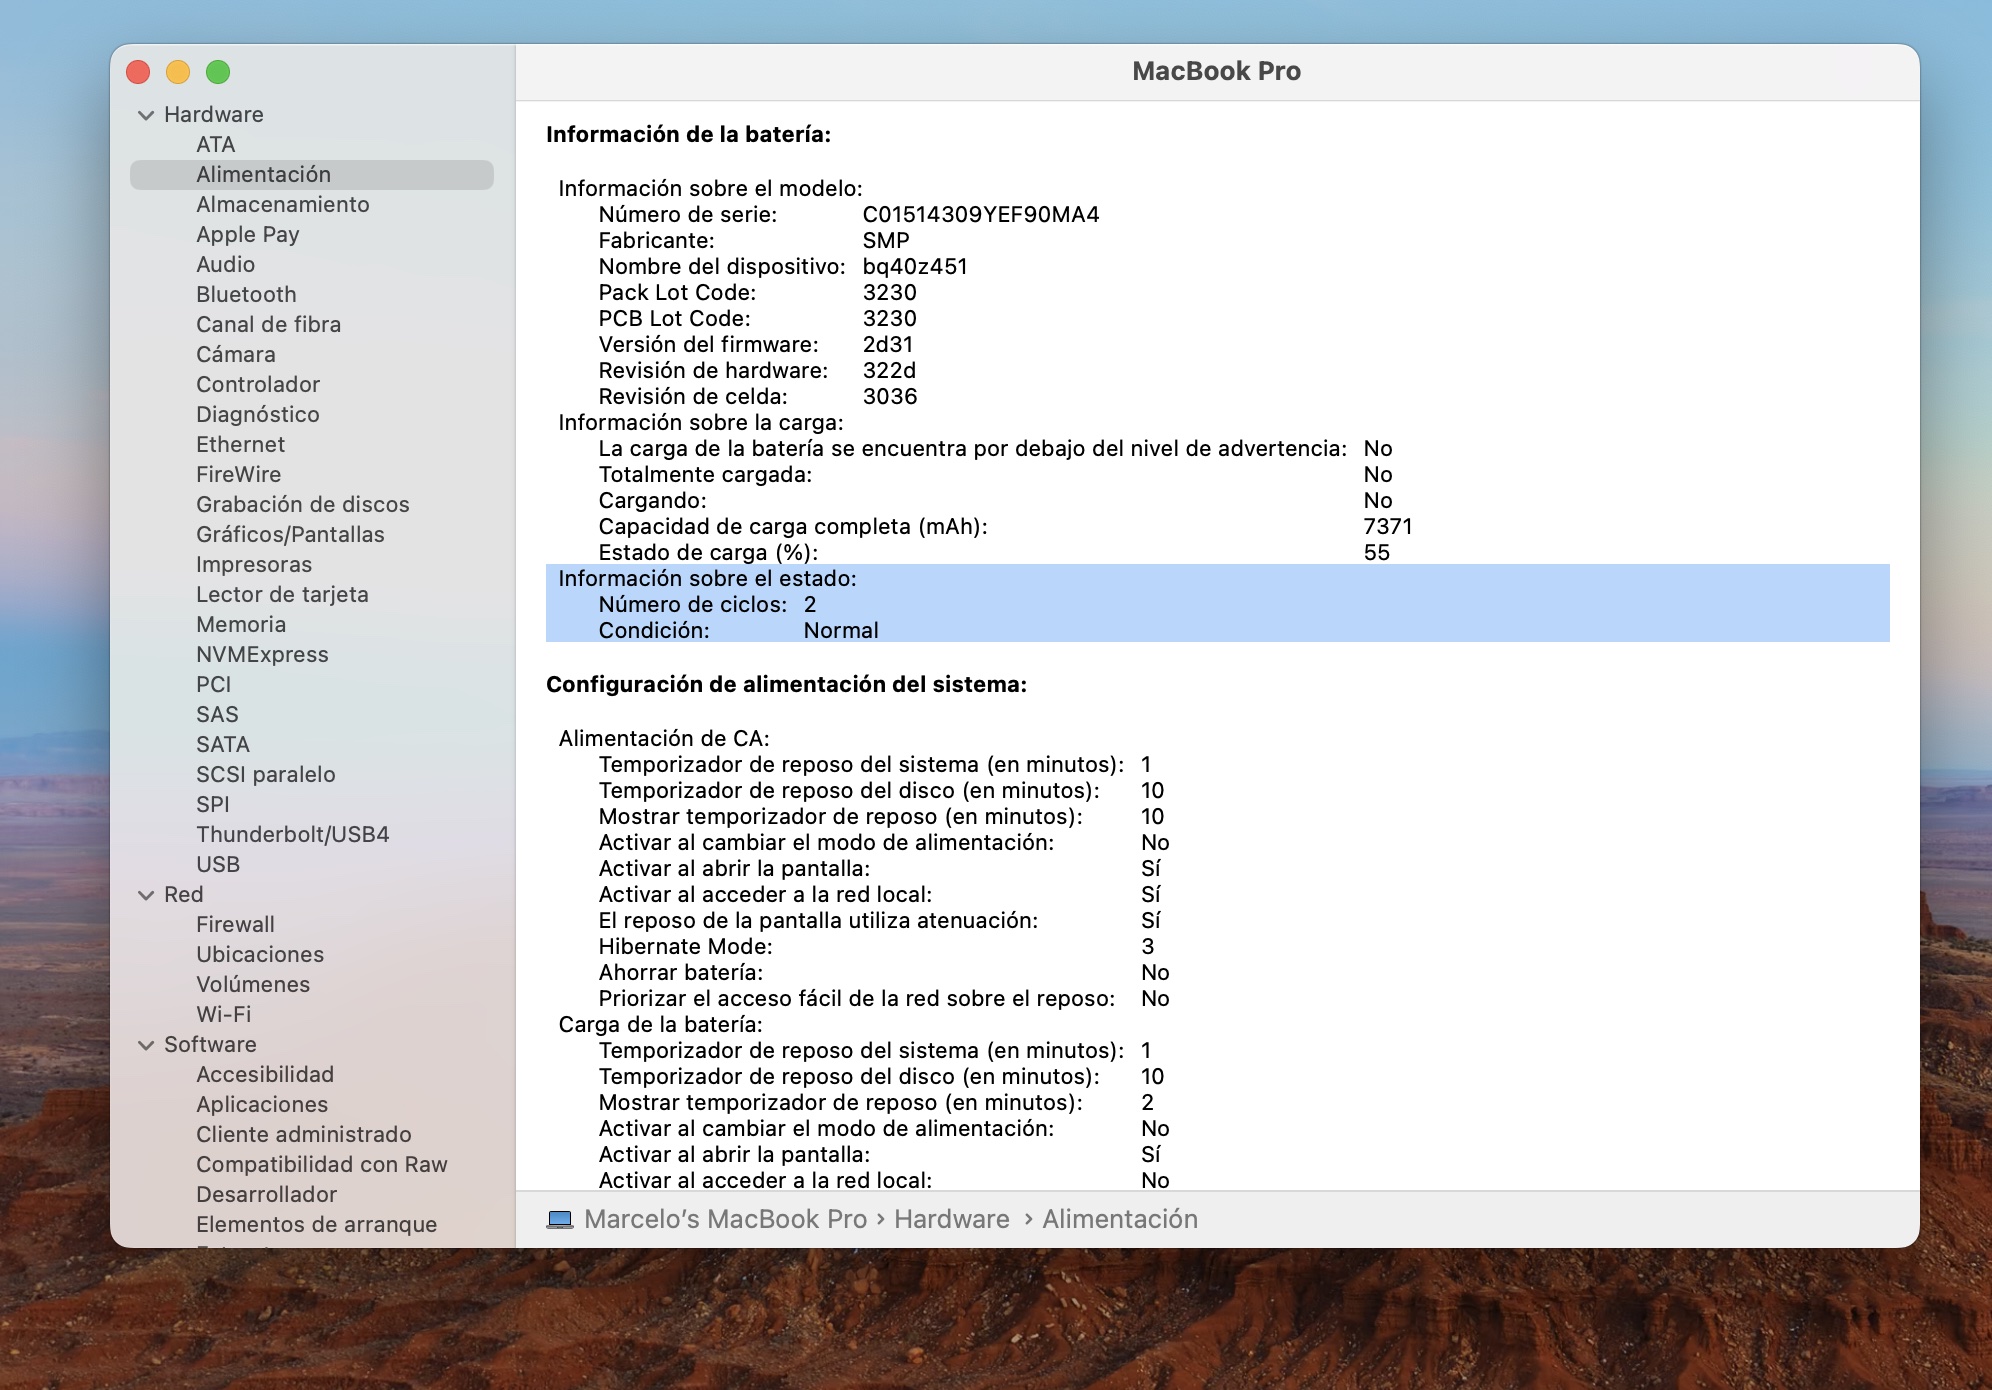Select Firewall under Red
Screen dimensions: 1992x1390
pyautogui.click(x=235, y=924)
